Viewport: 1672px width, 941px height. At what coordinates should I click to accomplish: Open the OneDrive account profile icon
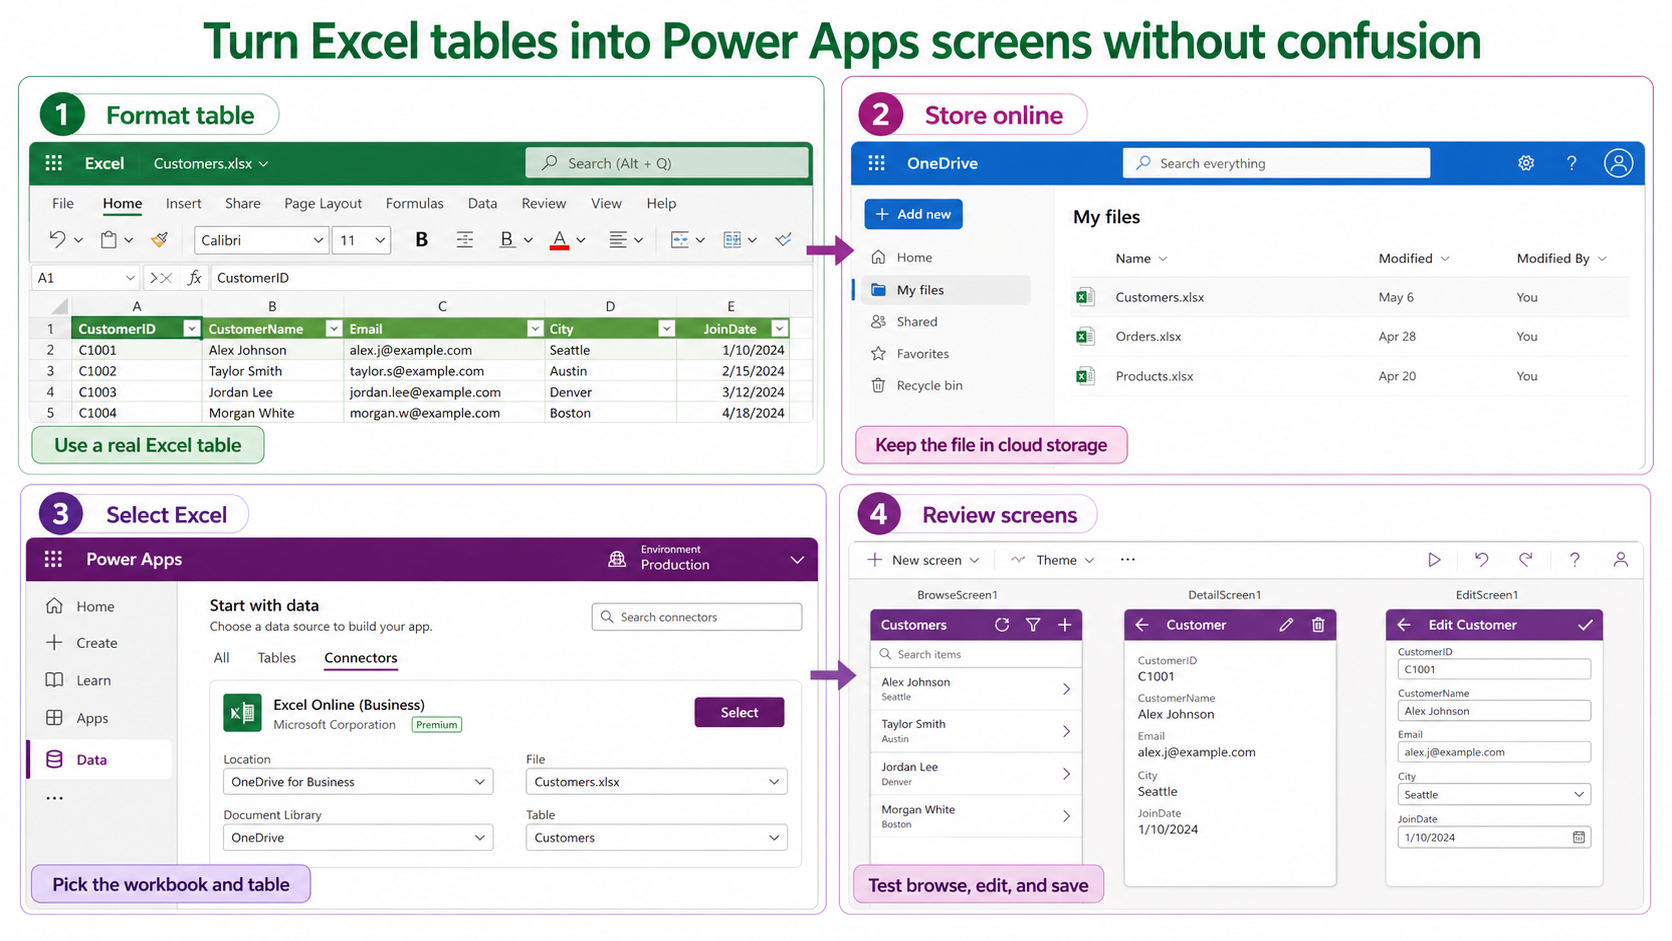(1618, 163)
